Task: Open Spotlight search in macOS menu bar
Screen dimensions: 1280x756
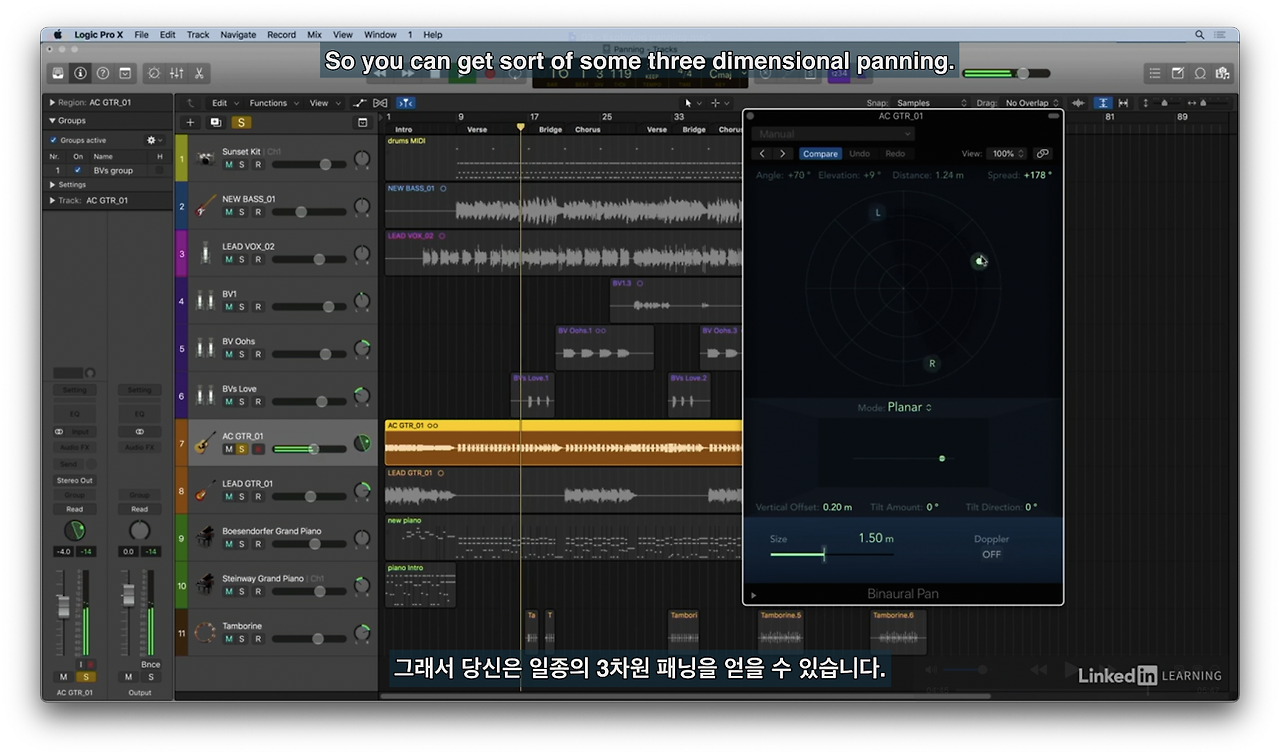Action: pos(1200,34)
